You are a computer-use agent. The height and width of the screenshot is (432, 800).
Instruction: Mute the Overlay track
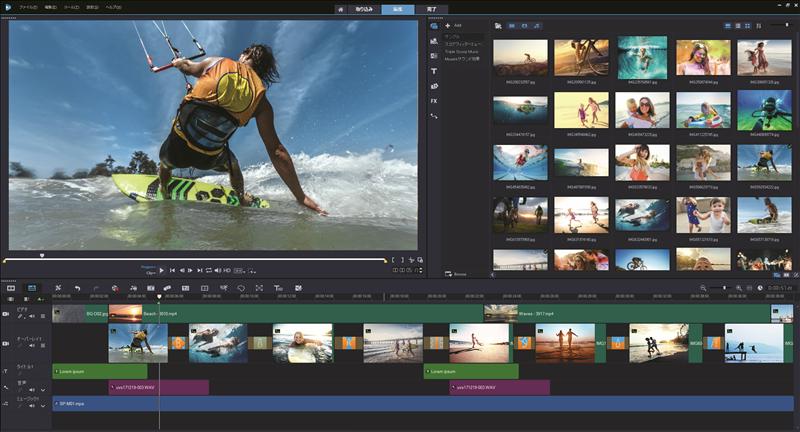[x=32, y=346]
